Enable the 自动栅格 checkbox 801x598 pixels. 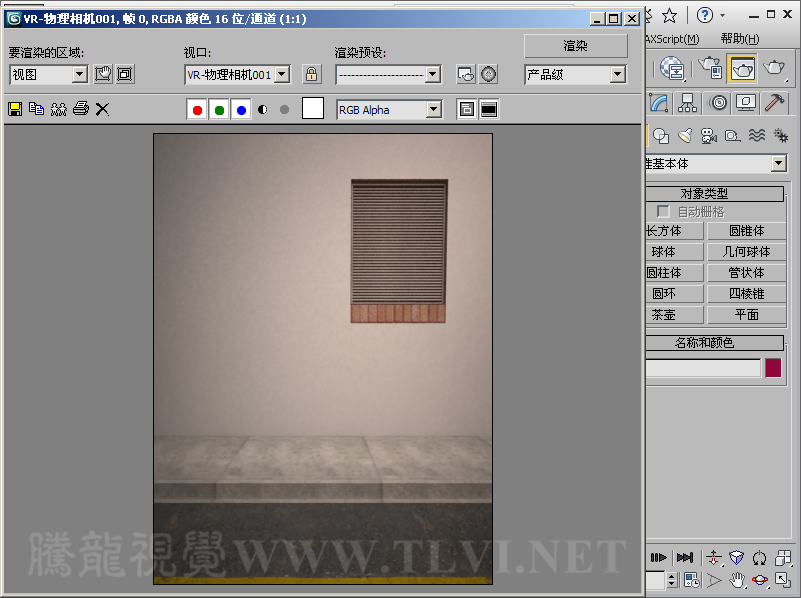(663, 212)
